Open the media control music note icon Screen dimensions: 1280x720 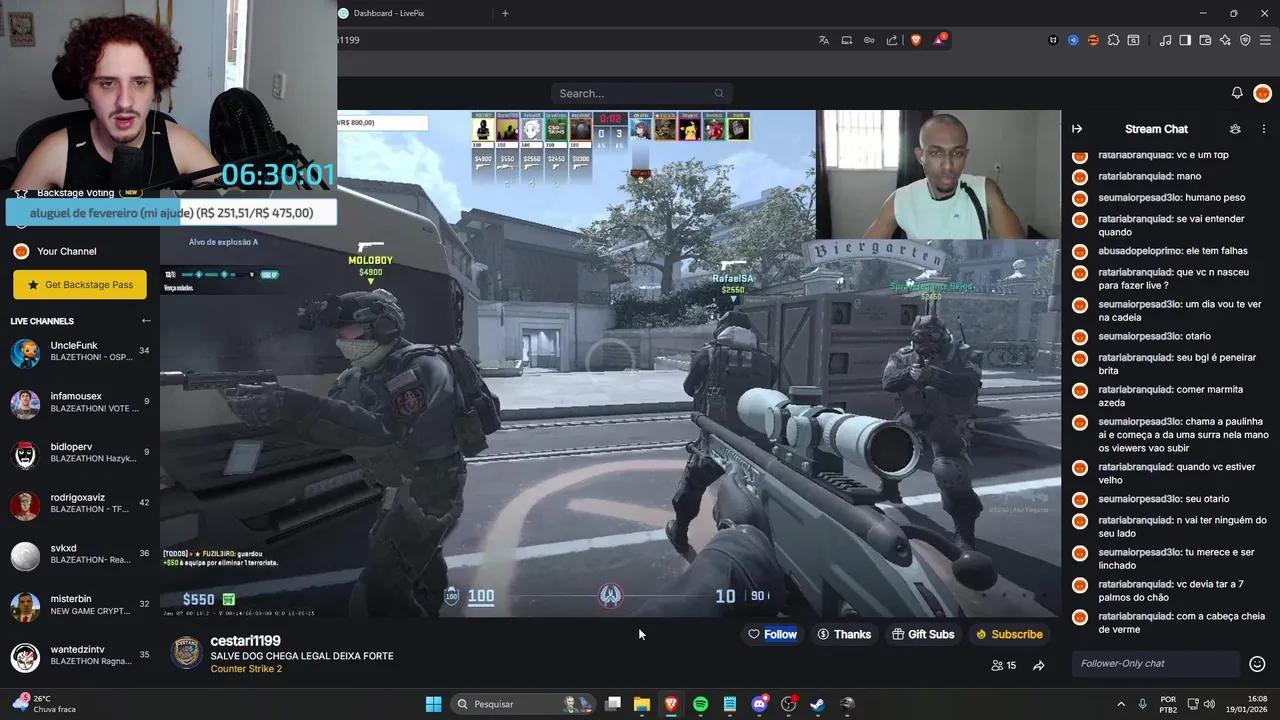(x=1165, y=40)
